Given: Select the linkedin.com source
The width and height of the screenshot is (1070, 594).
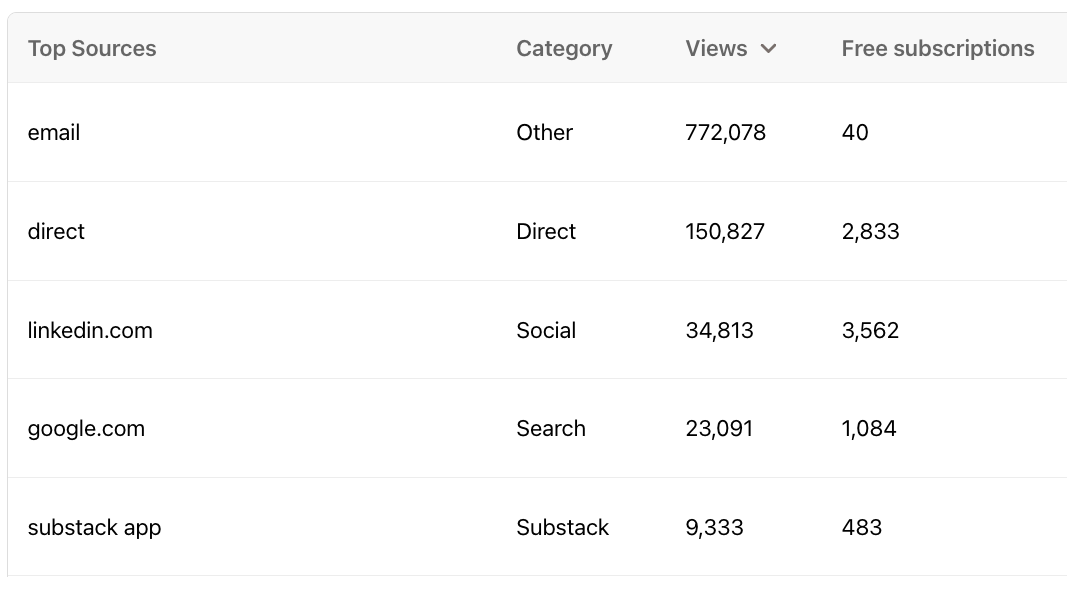Looking at the screenshot, I should [x=90, y=330].
